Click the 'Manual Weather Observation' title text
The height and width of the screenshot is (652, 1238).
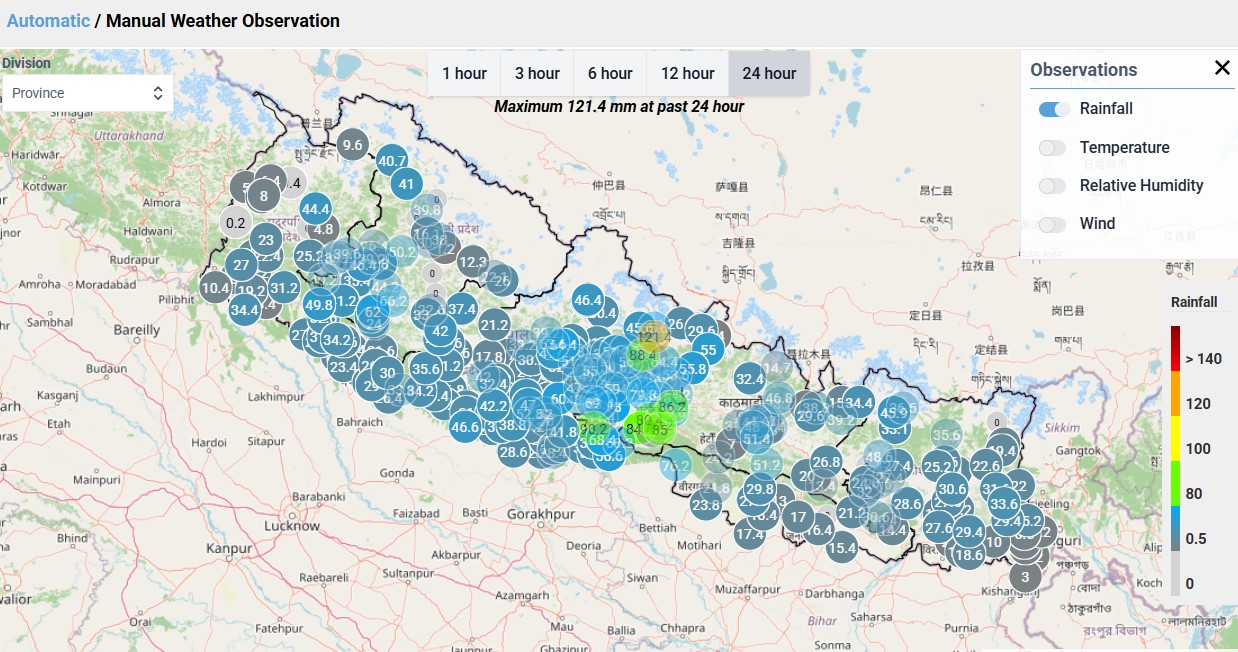(223, 20)
